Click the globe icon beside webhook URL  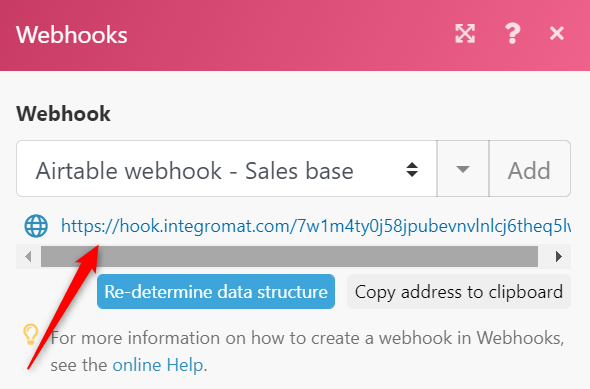pos(36,226)
